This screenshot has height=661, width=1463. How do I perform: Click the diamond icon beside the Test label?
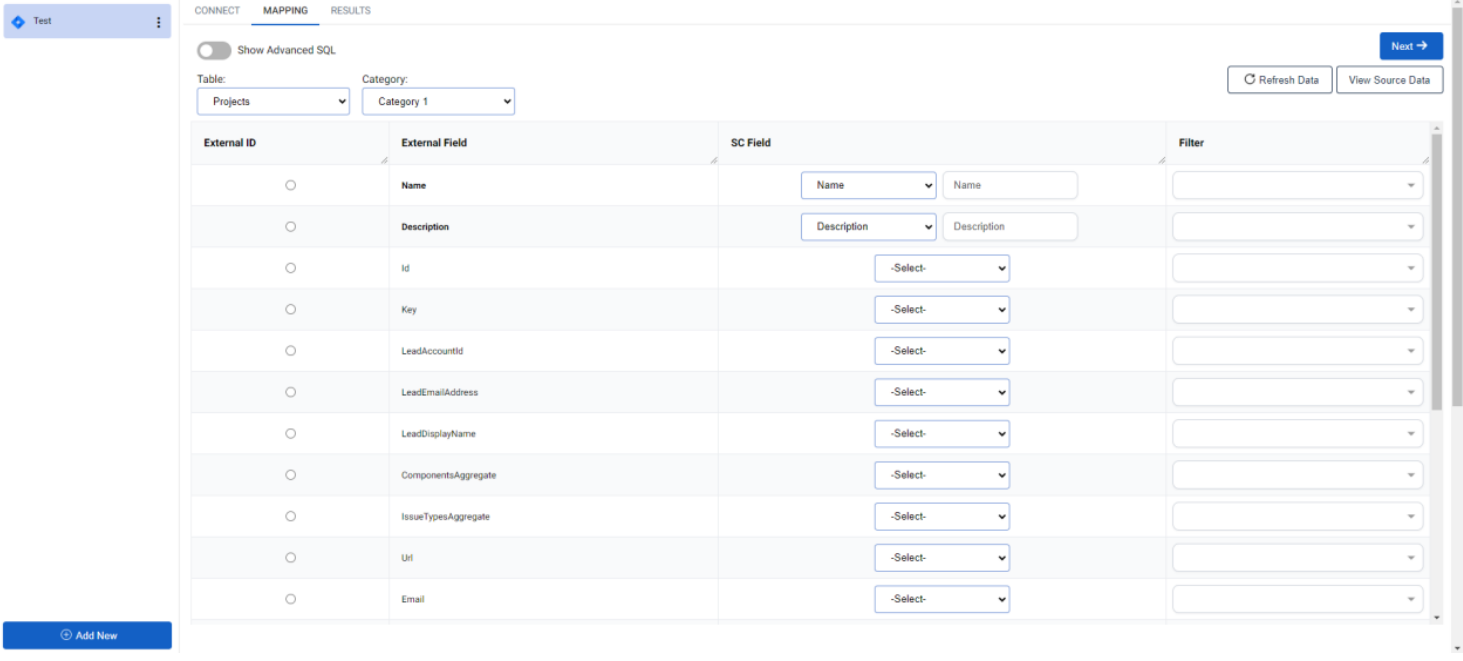pos(18,21)
